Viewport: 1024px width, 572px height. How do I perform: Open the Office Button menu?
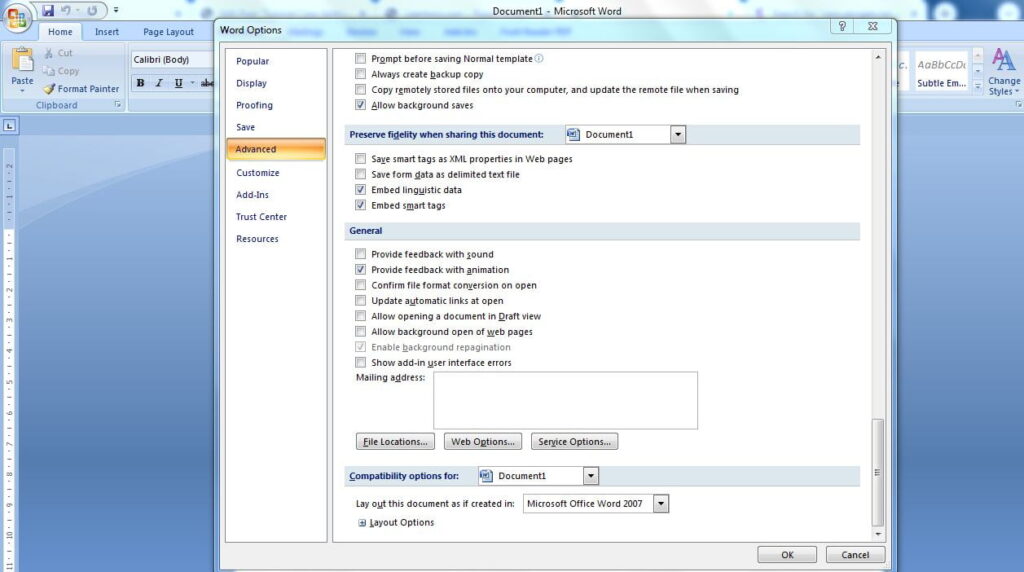18,18
